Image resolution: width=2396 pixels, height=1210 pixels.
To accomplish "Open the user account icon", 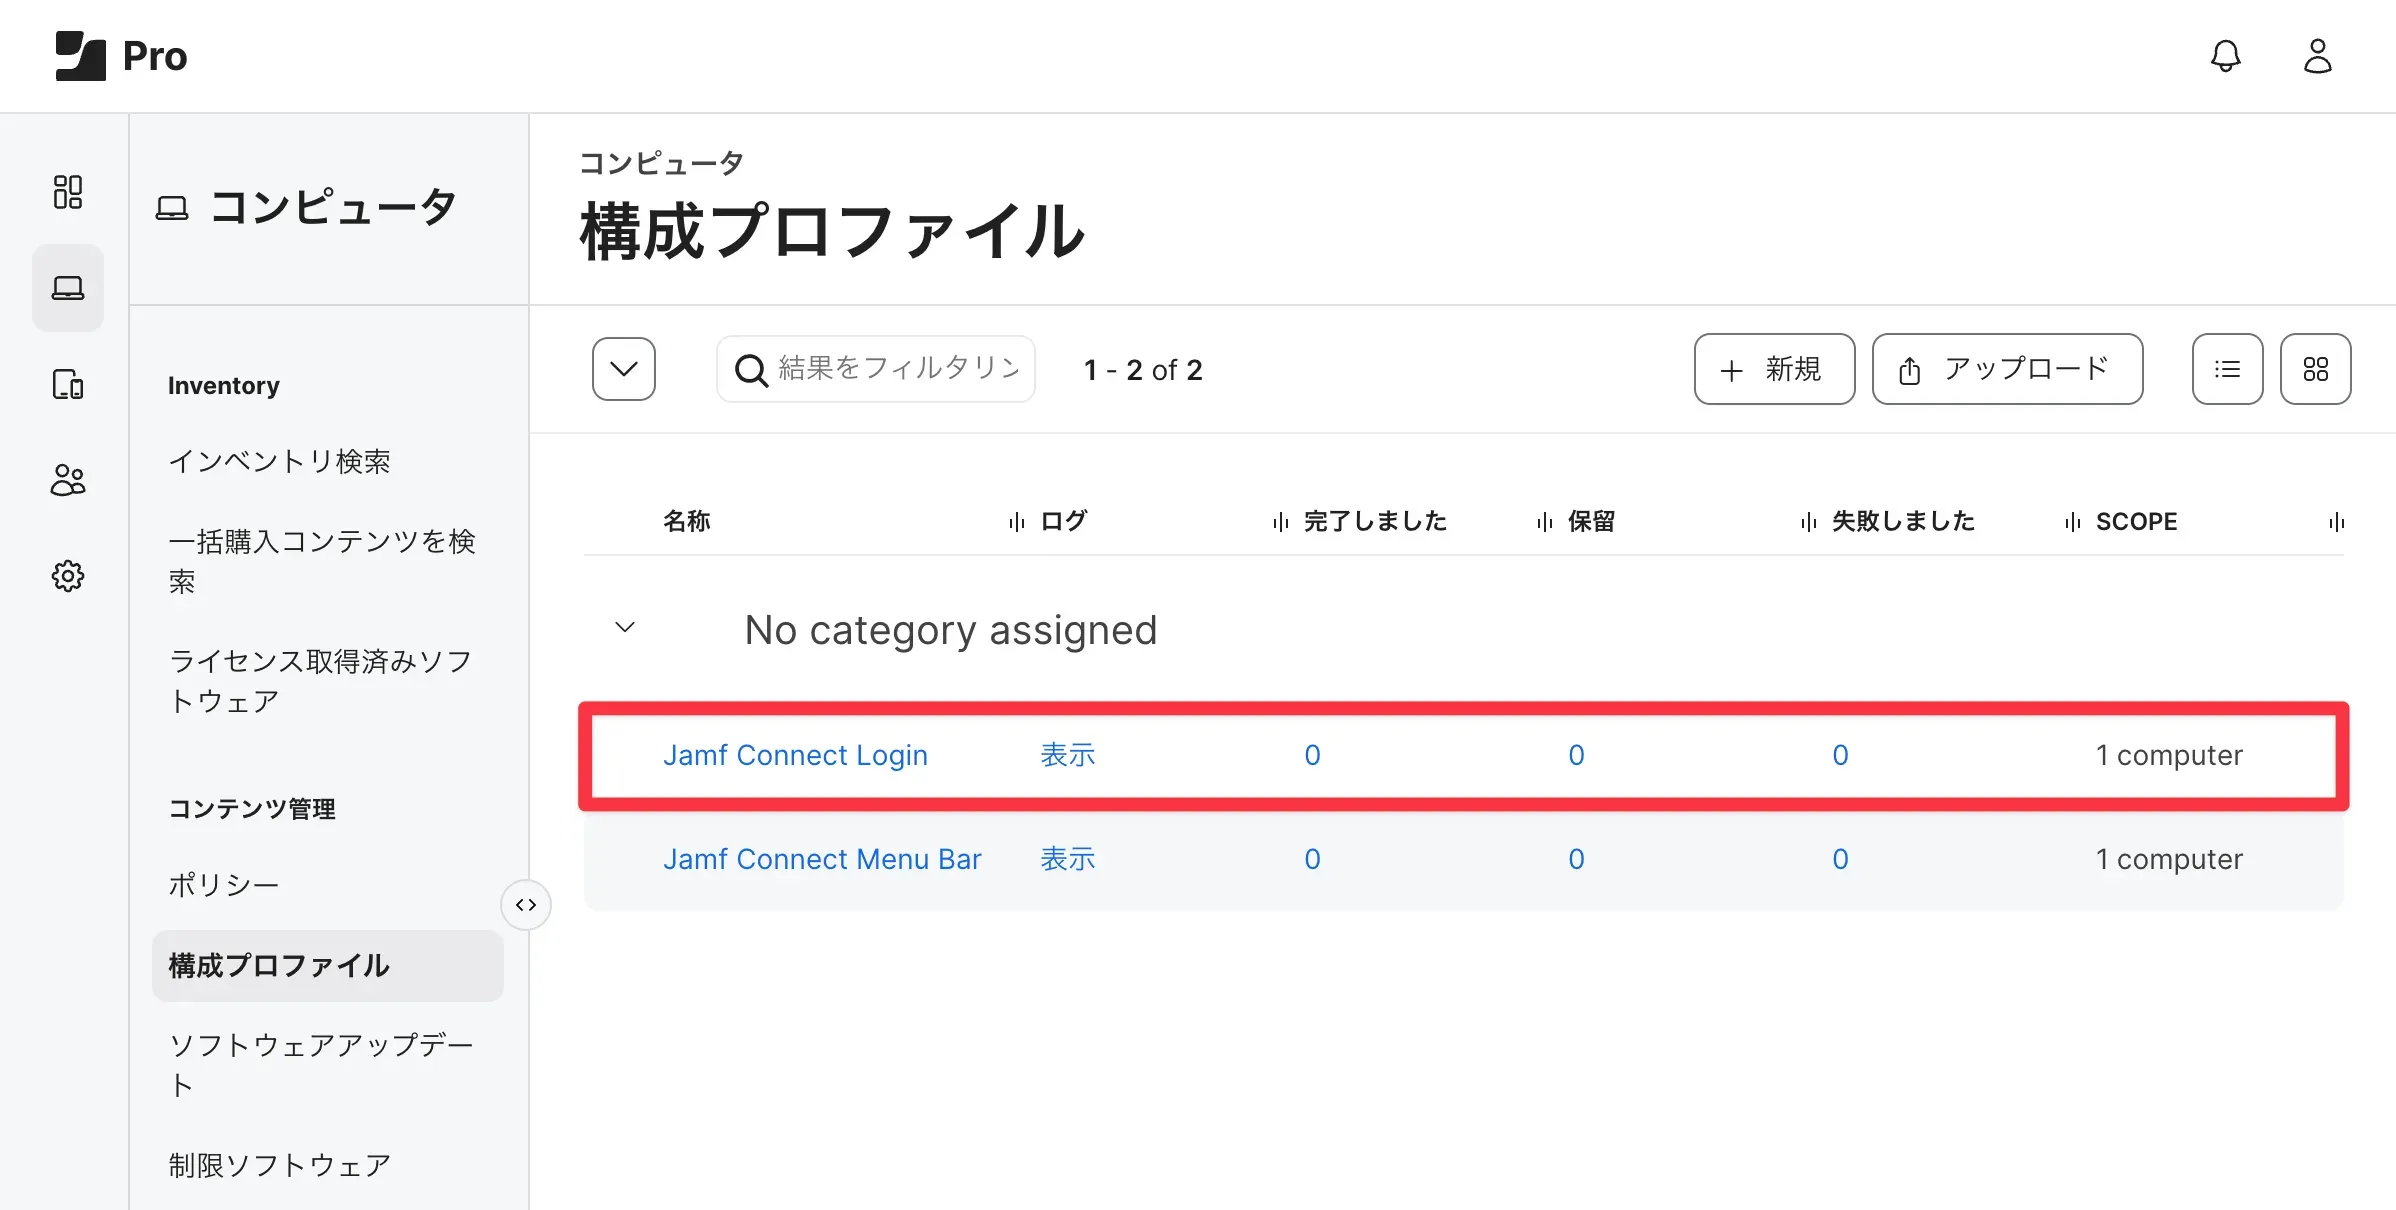I will tap(2317, 56).
